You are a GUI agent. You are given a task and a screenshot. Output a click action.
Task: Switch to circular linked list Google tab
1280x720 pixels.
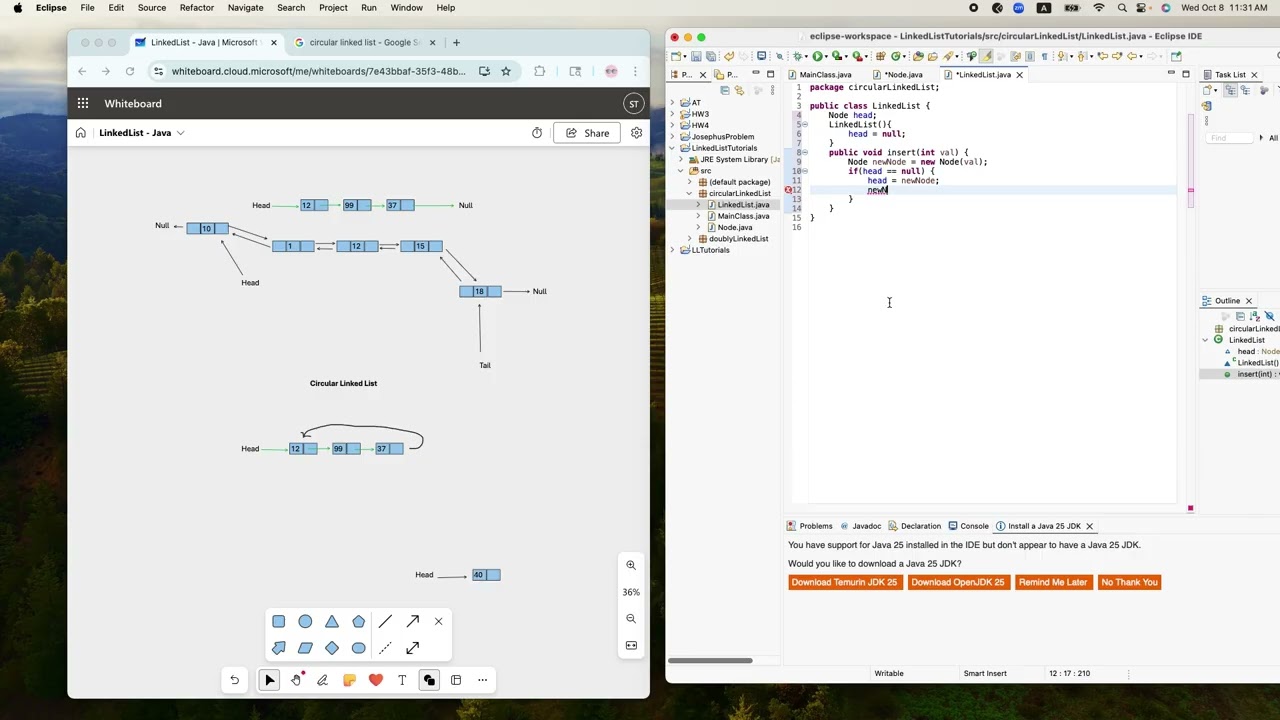point(364,42)
